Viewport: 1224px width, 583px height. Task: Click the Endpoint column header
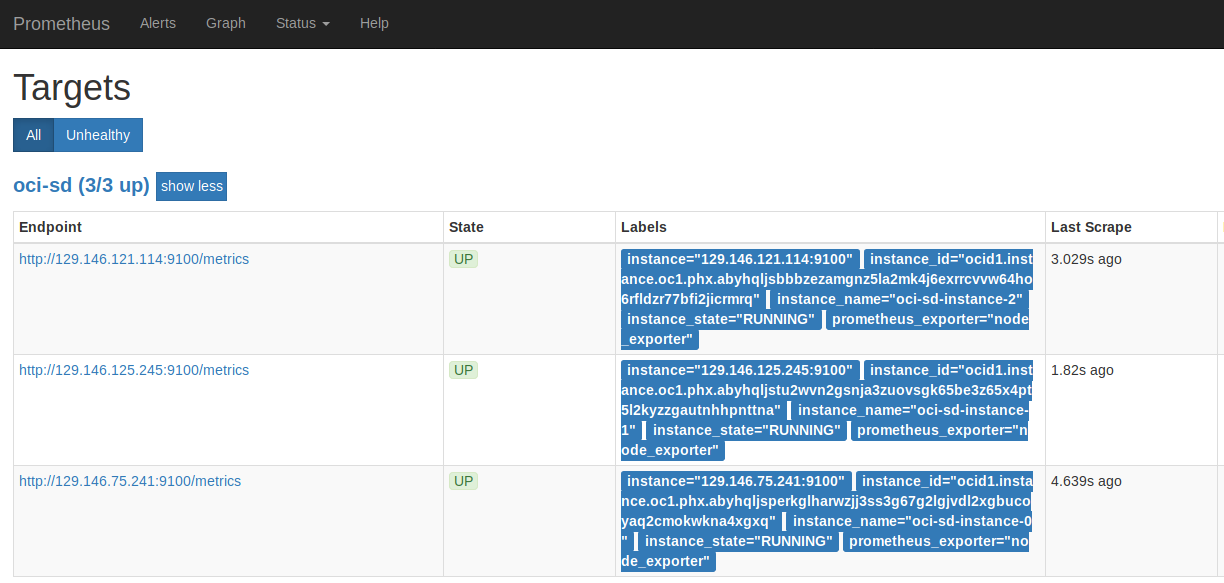[x=50, y=227]
